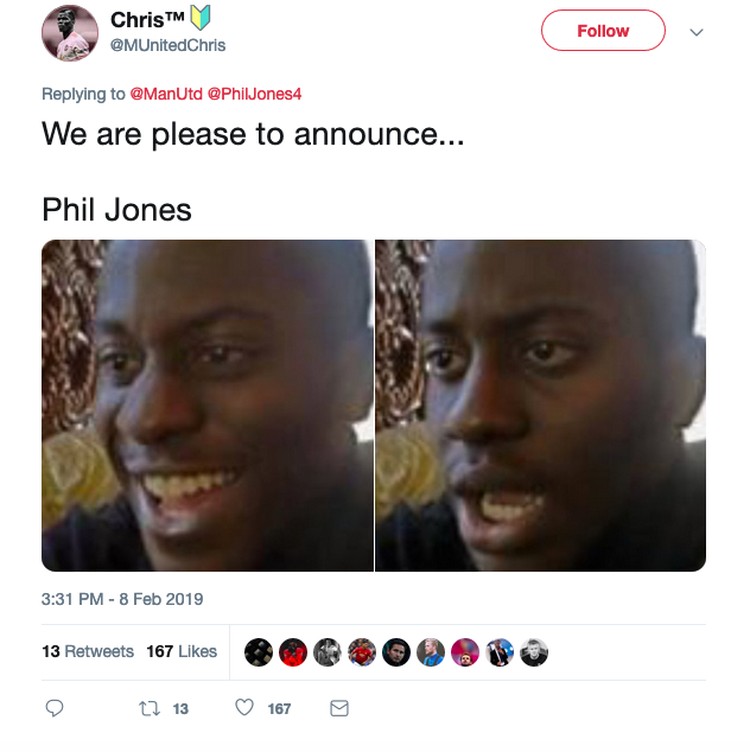Viewport: 750px width, 752px height.
Task: Open the right disappointed meme image
Action: [x=540, y=405]
